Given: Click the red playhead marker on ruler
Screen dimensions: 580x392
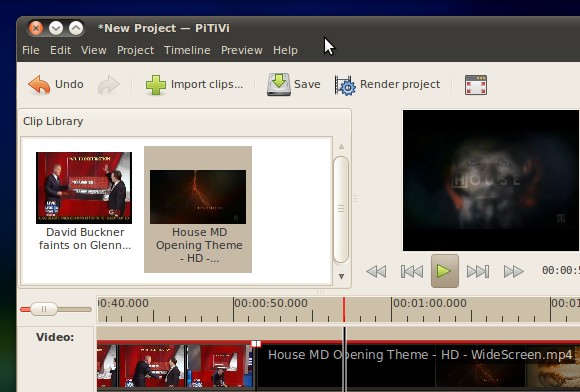Looking at the screenshot, I should tap(344, 310).
